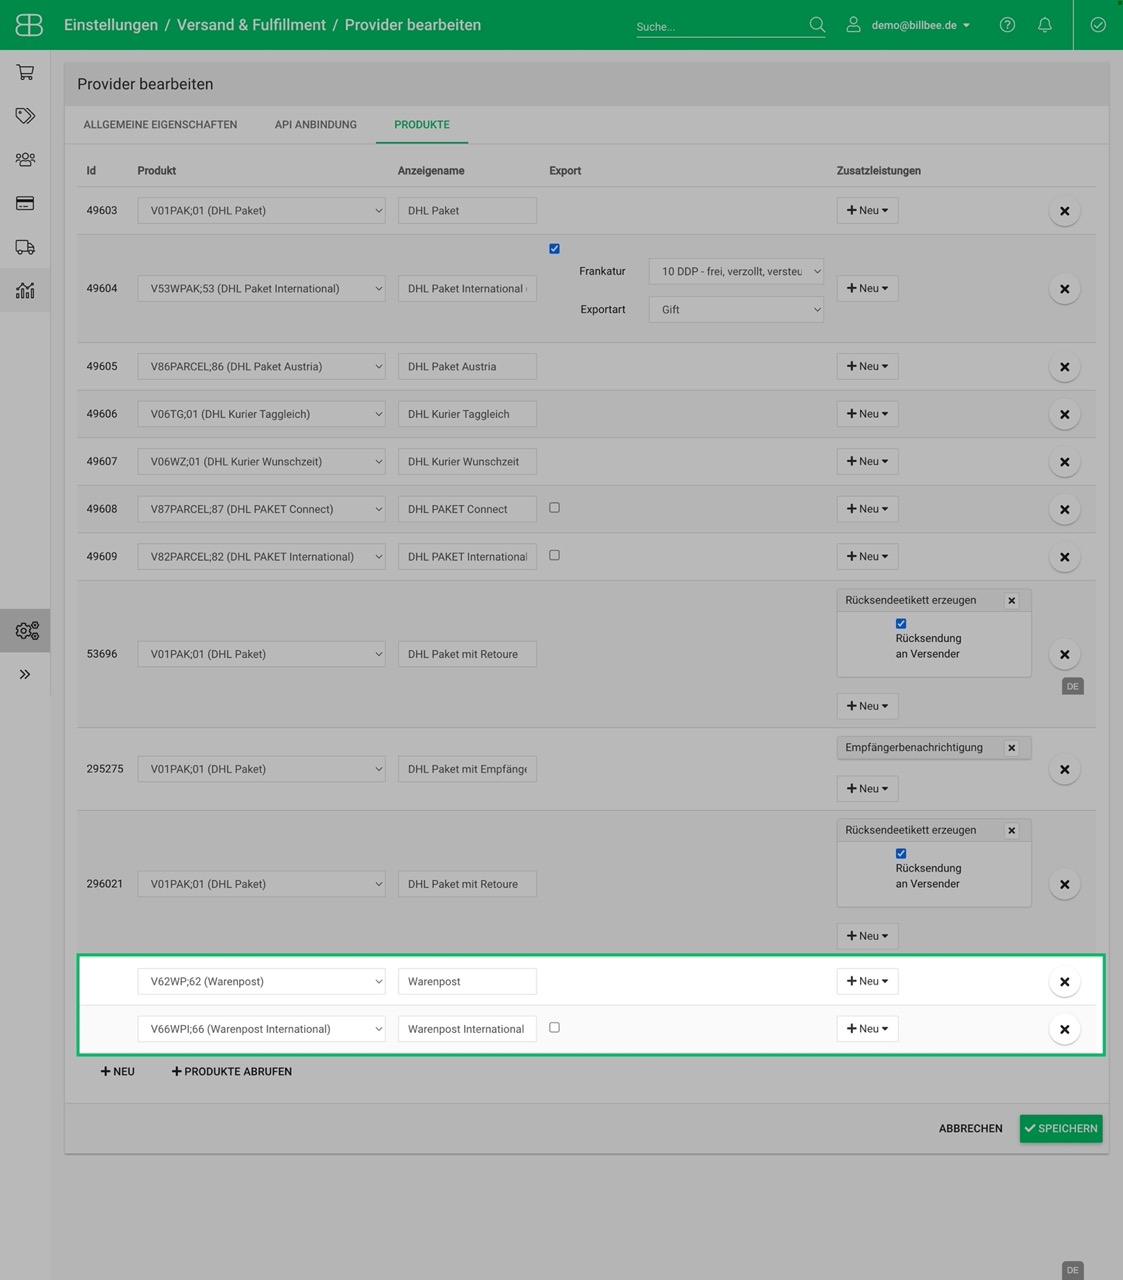
Task: Open the notifications bell icon
Action: point(1044,25)
